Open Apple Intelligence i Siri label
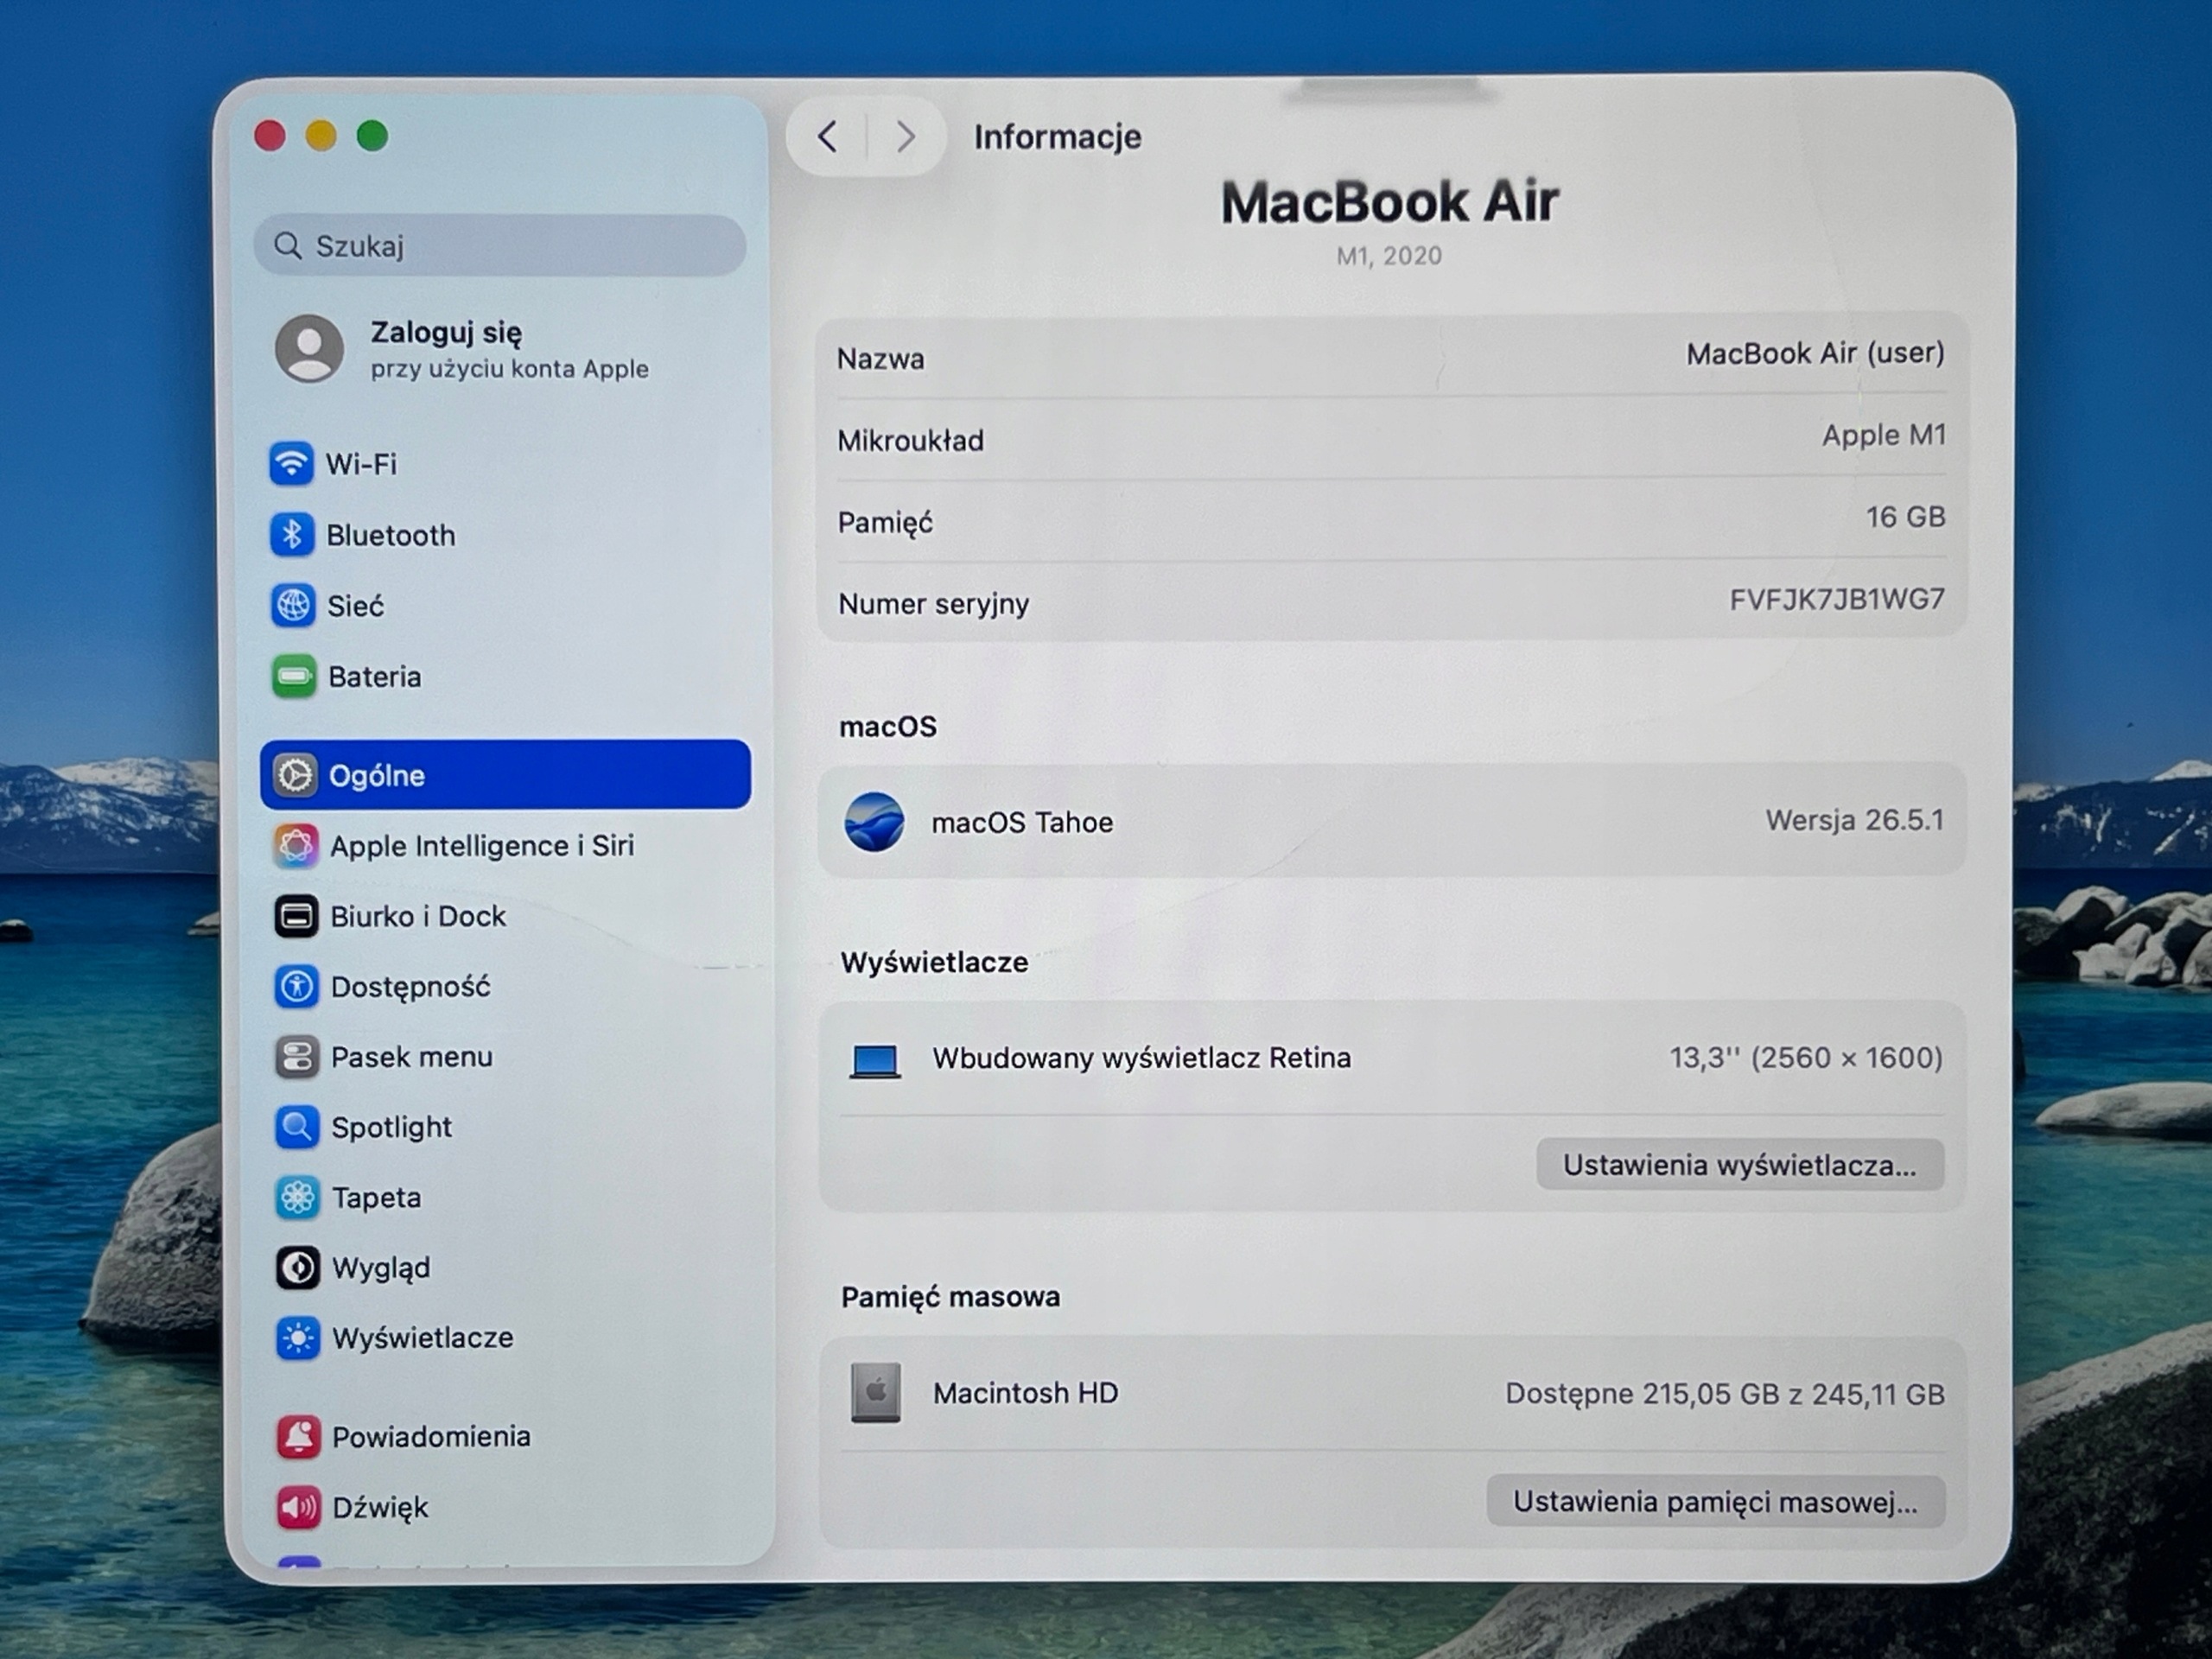Image resolution: width=2212 pixels, height=1659 pixels. coord(482,846)
